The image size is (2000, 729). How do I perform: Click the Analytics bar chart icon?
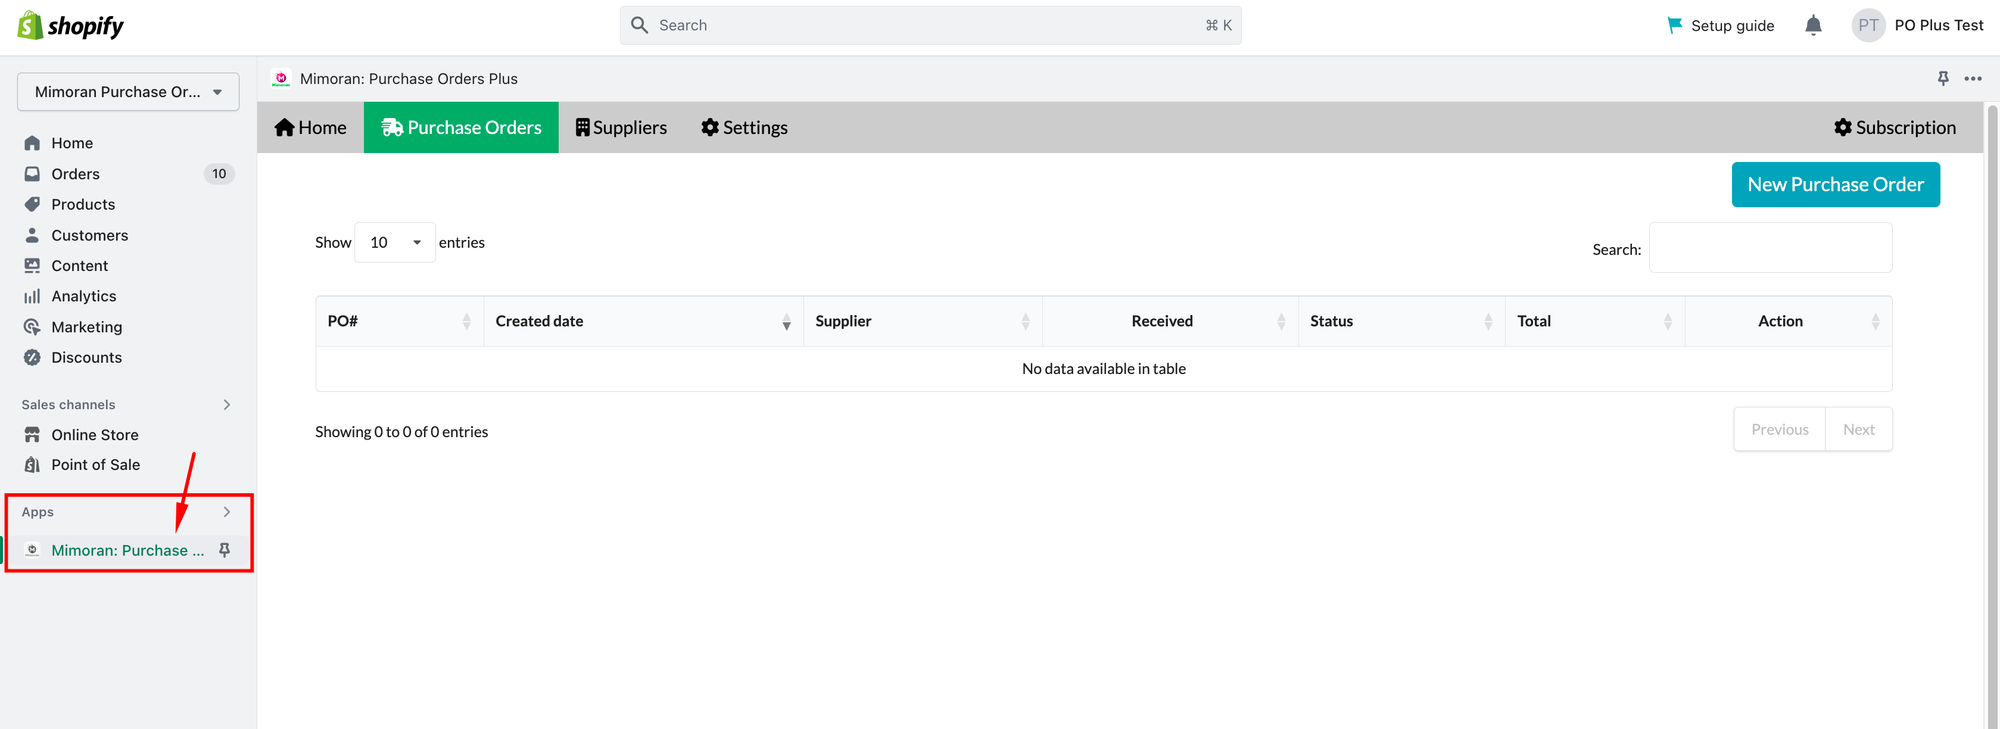[x=32, y=296]
